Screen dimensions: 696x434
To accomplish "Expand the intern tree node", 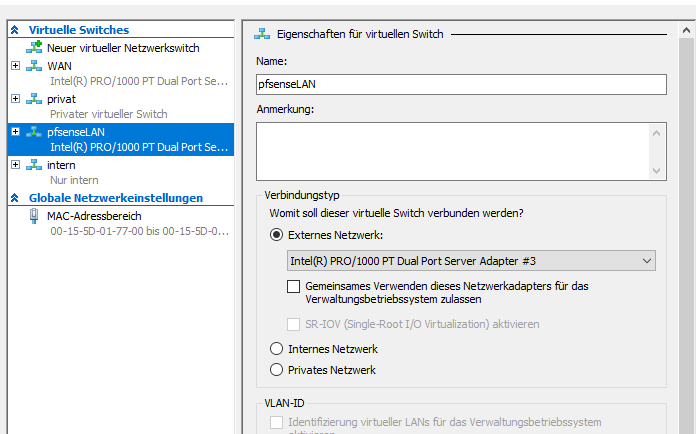I will click(15, 165).
